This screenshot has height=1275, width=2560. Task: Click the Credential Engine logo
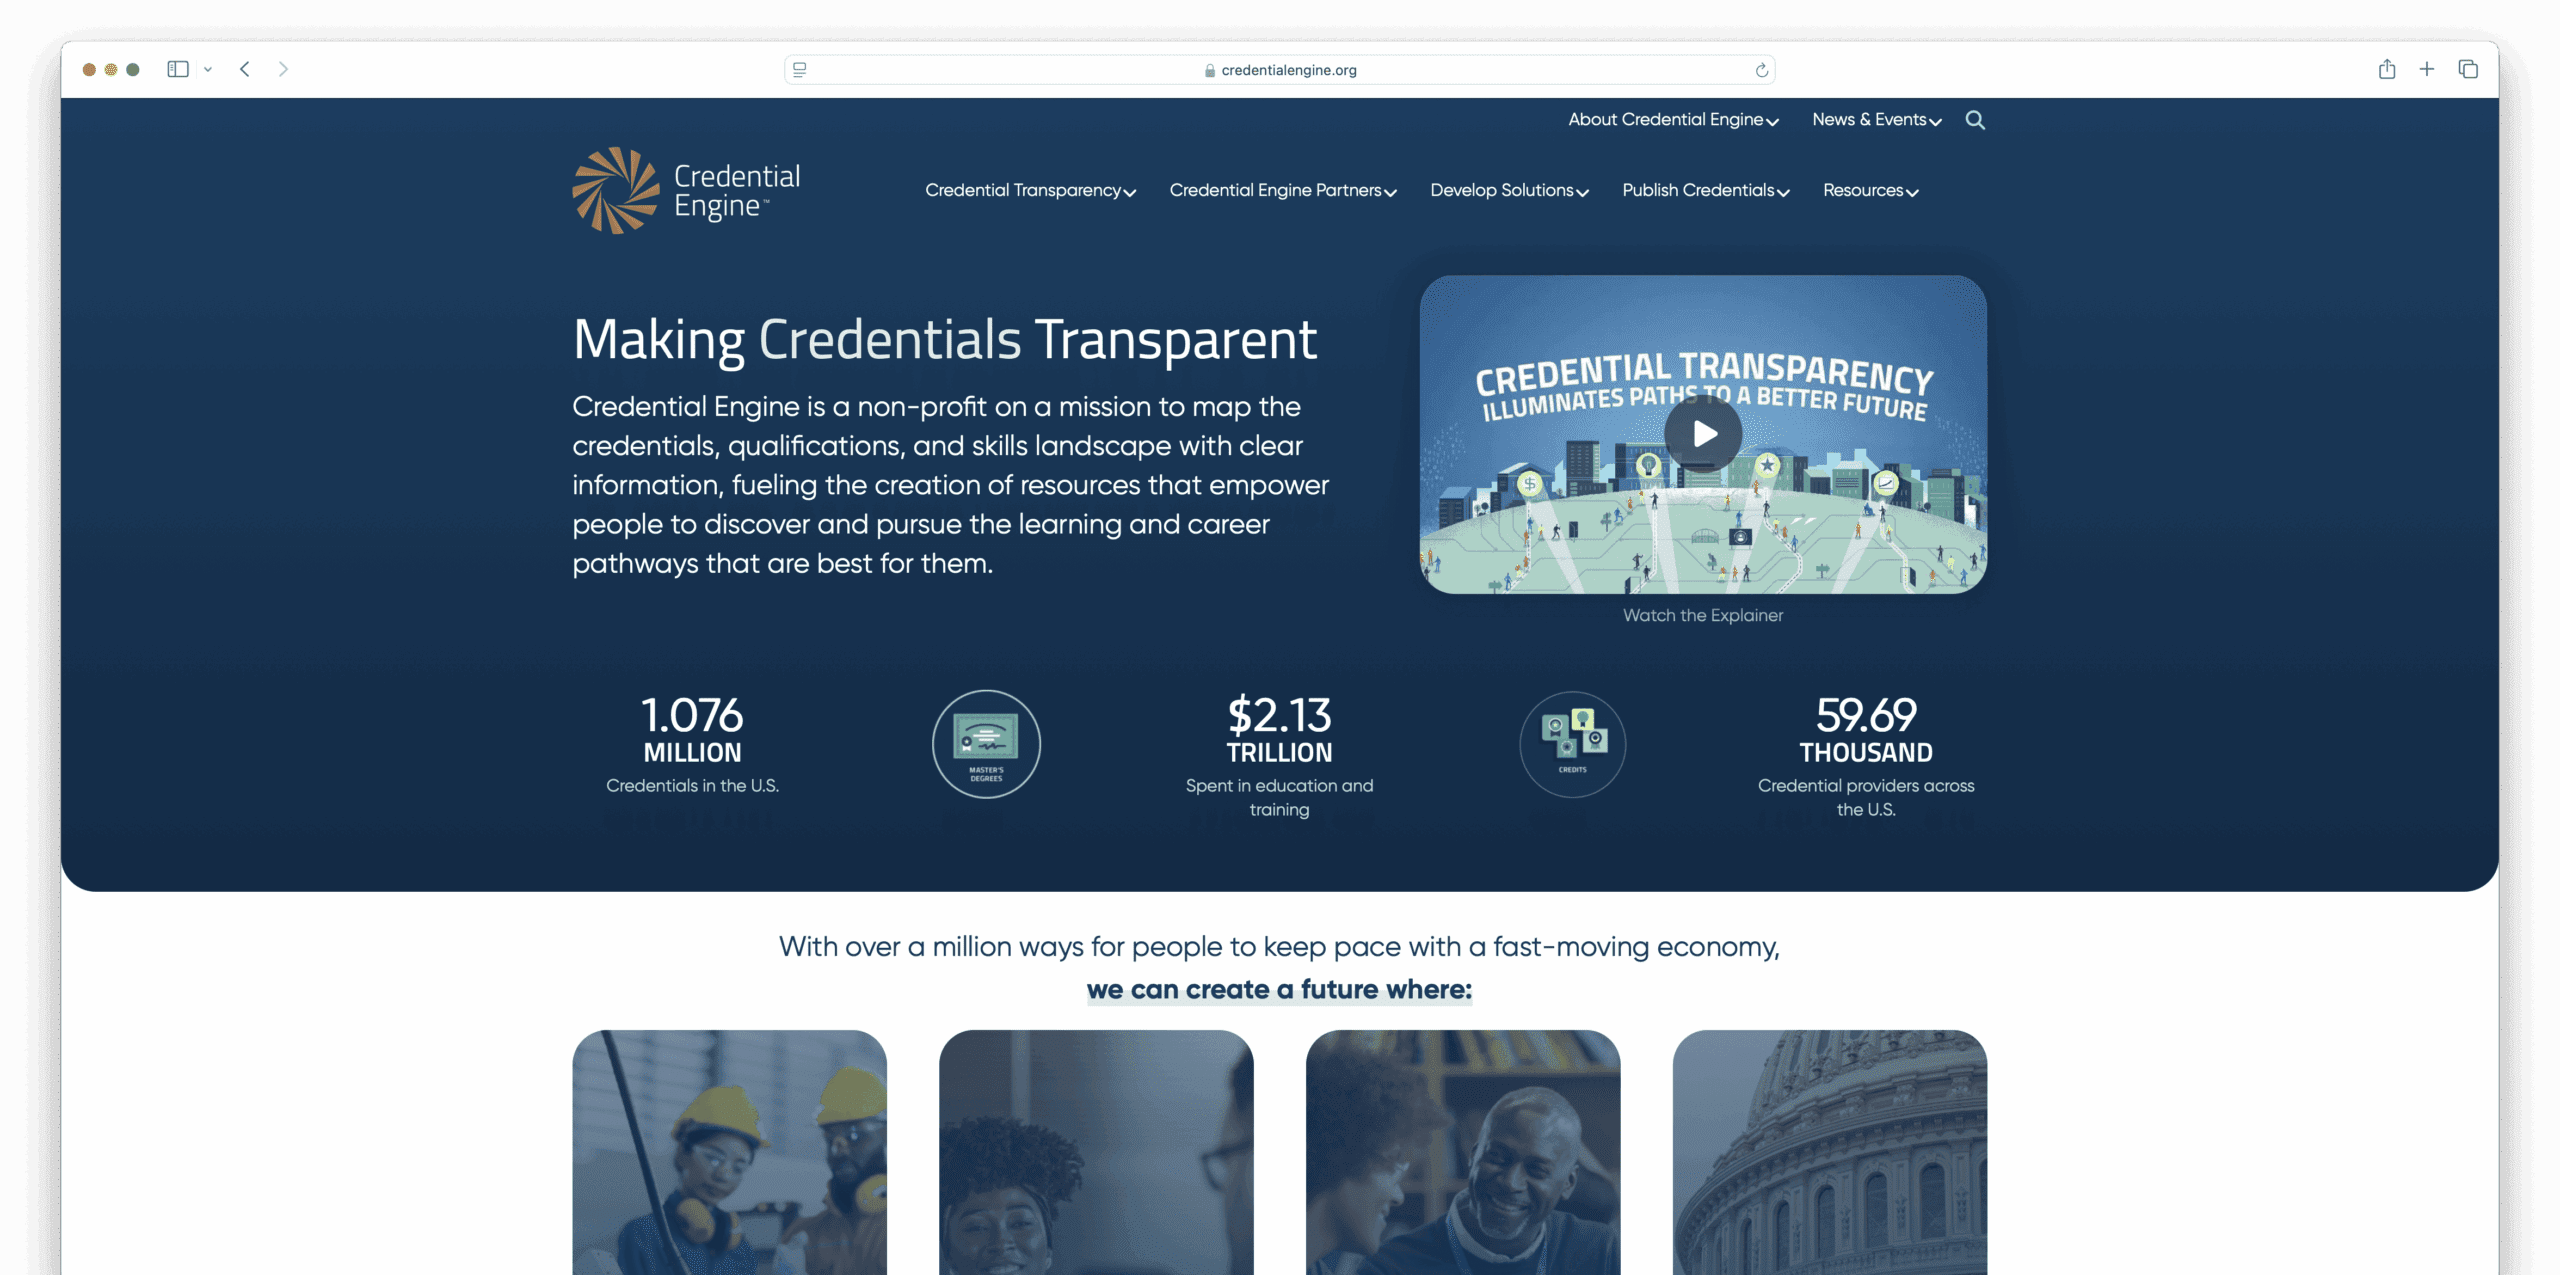click(684, 189)
